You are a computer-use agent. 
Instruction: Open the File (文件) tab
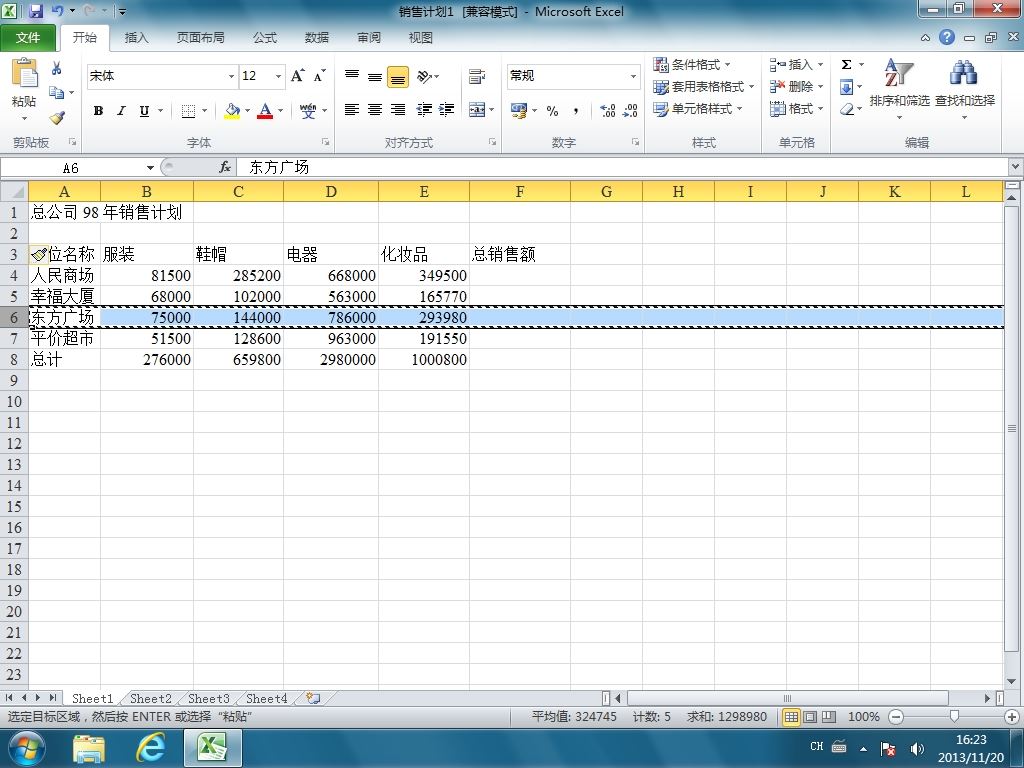pos(27,38)
